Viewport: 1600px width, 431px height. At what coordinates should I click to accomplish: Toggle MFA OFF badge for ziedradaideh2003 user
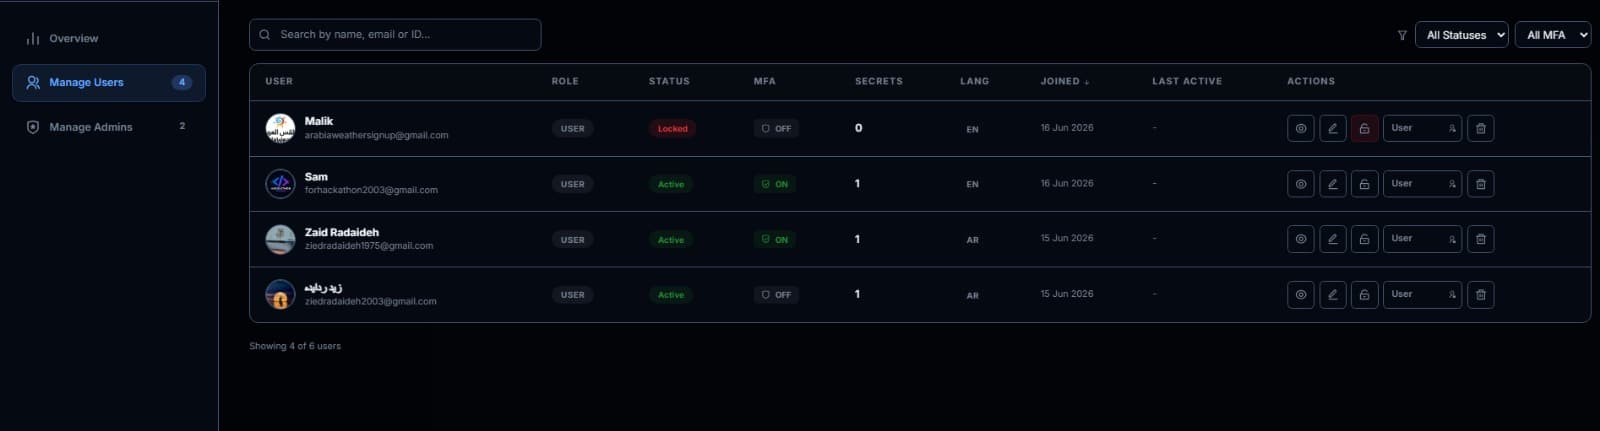tap(776, 295)
